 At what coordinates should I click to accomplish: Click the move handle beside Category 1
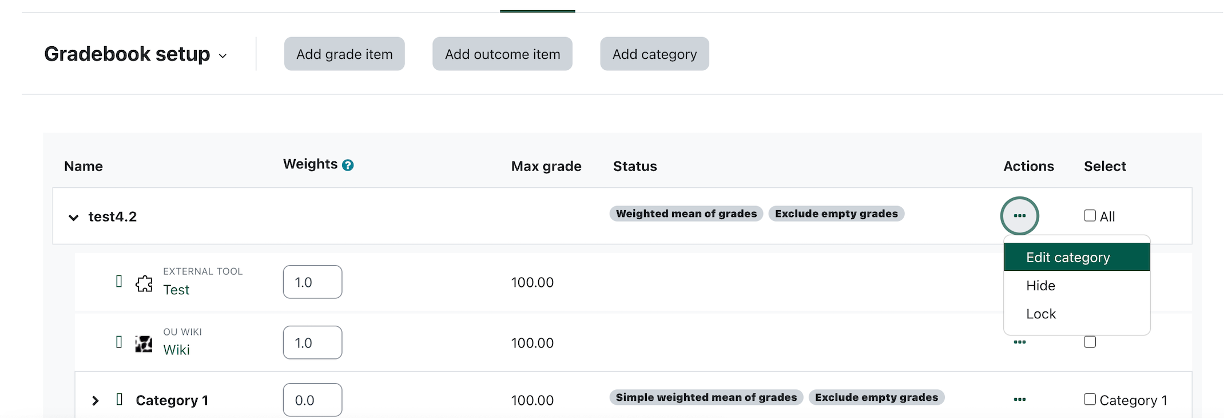[119, 399]
